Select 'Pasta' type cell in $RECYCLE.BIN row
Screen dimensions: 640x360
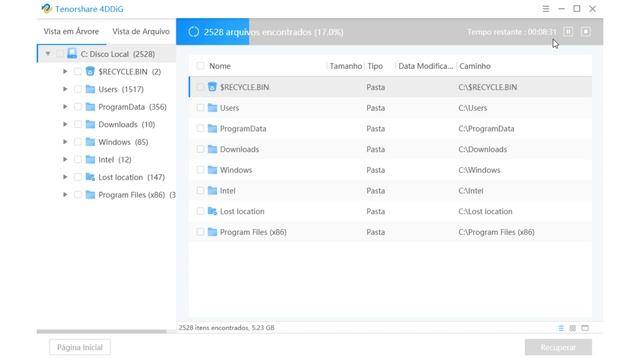(376, 87)
